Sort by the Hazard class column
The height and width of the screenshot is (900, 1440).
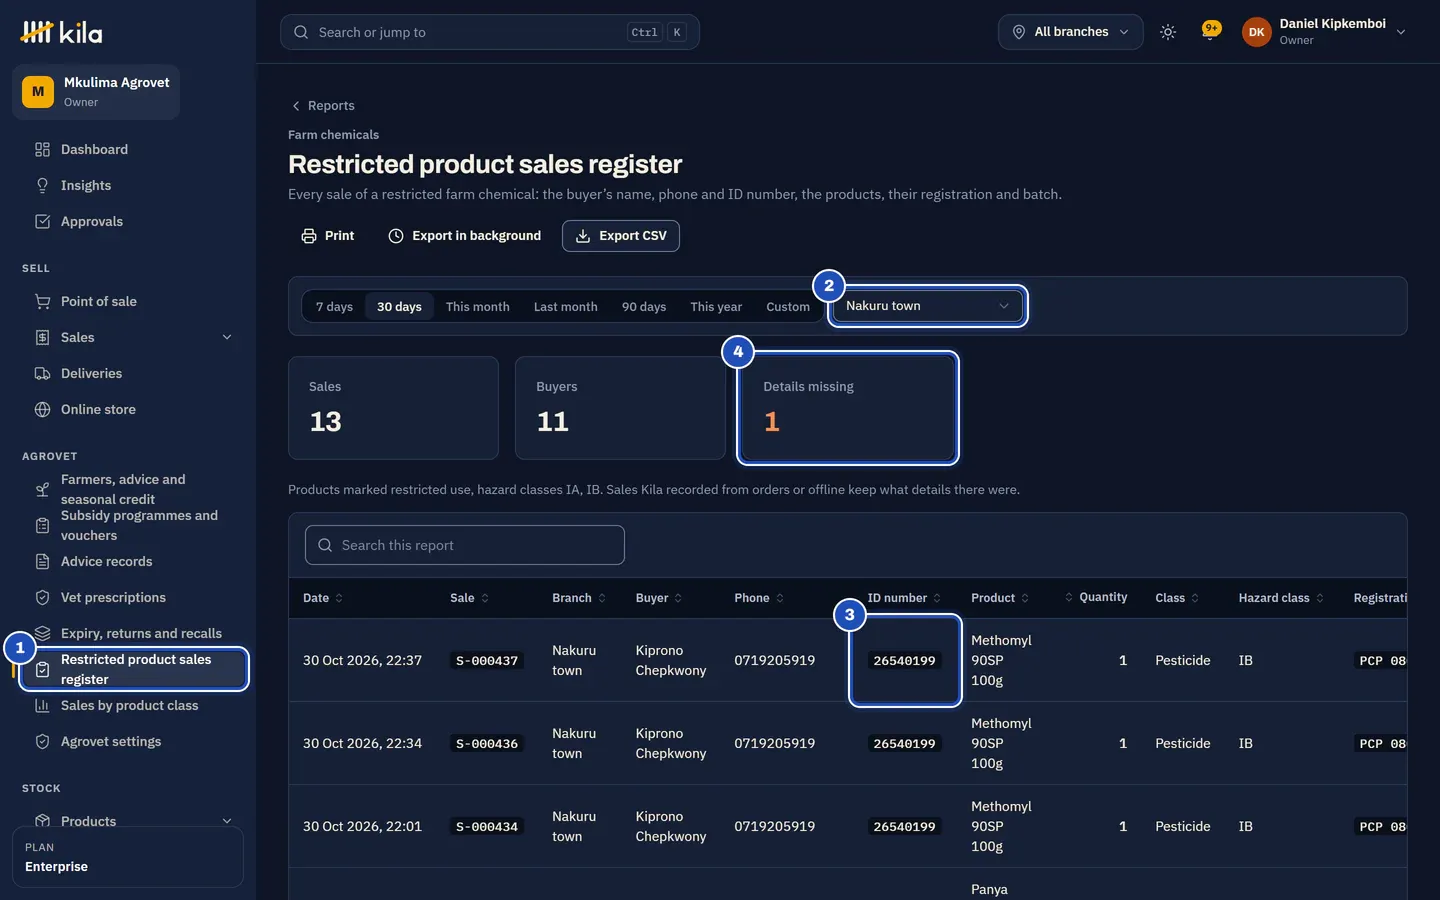coord(1281,598)
